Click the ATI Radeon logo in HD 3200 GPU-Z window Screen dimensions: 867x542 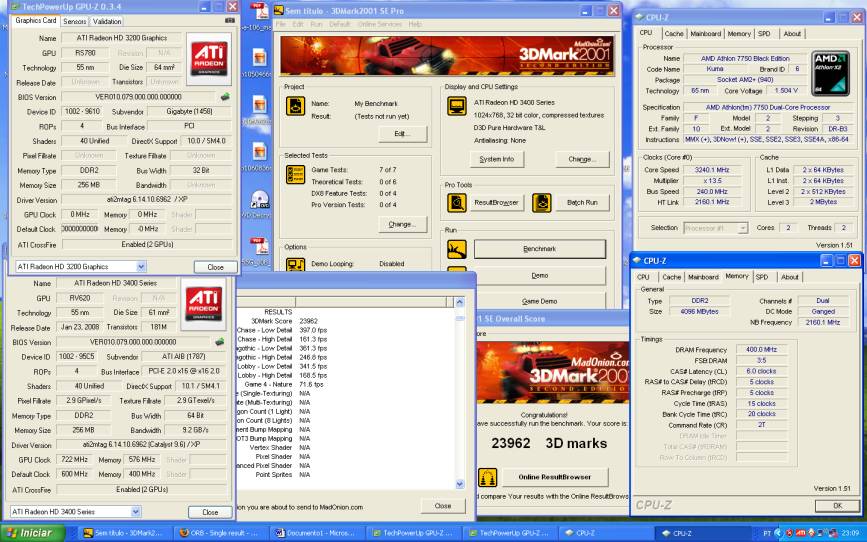point(209,59)
